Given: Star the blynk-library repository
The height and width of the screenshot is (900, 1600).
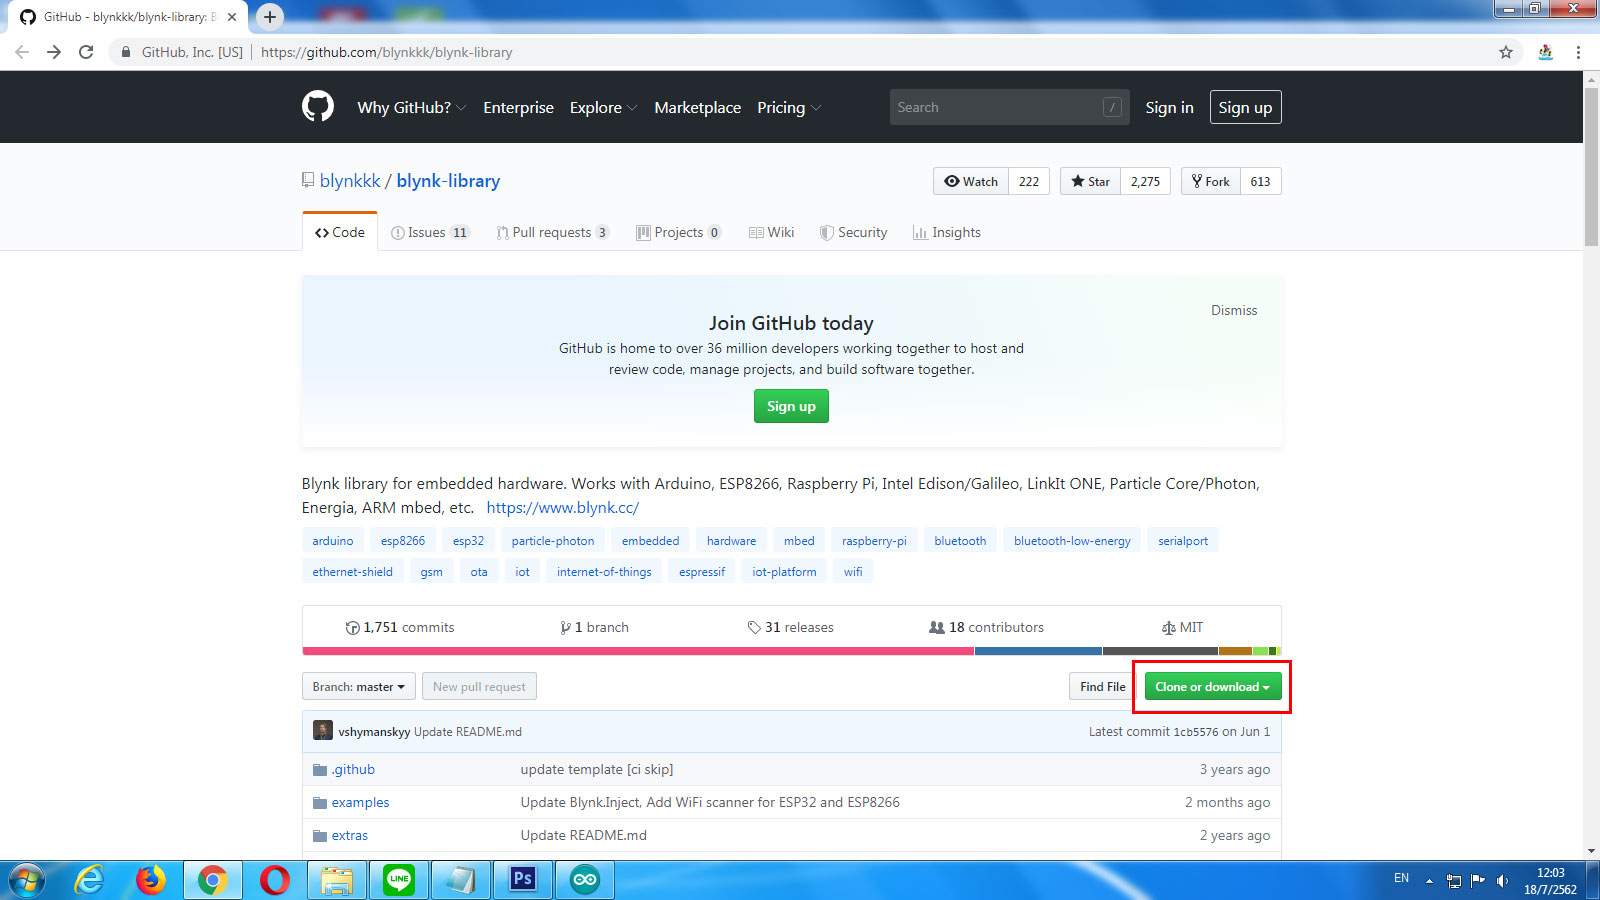Looking at the screenshot, I should point(1090,181).
